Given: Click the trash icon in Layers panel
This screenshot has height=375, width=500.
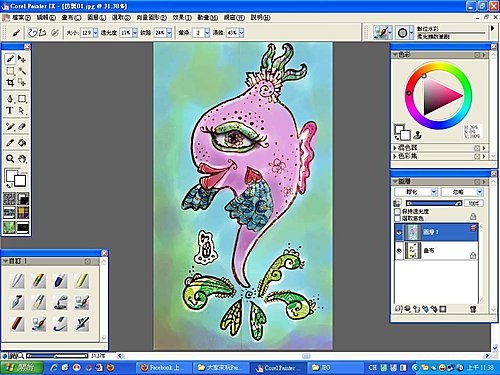Looking at the screenshot, I should 473,309.
